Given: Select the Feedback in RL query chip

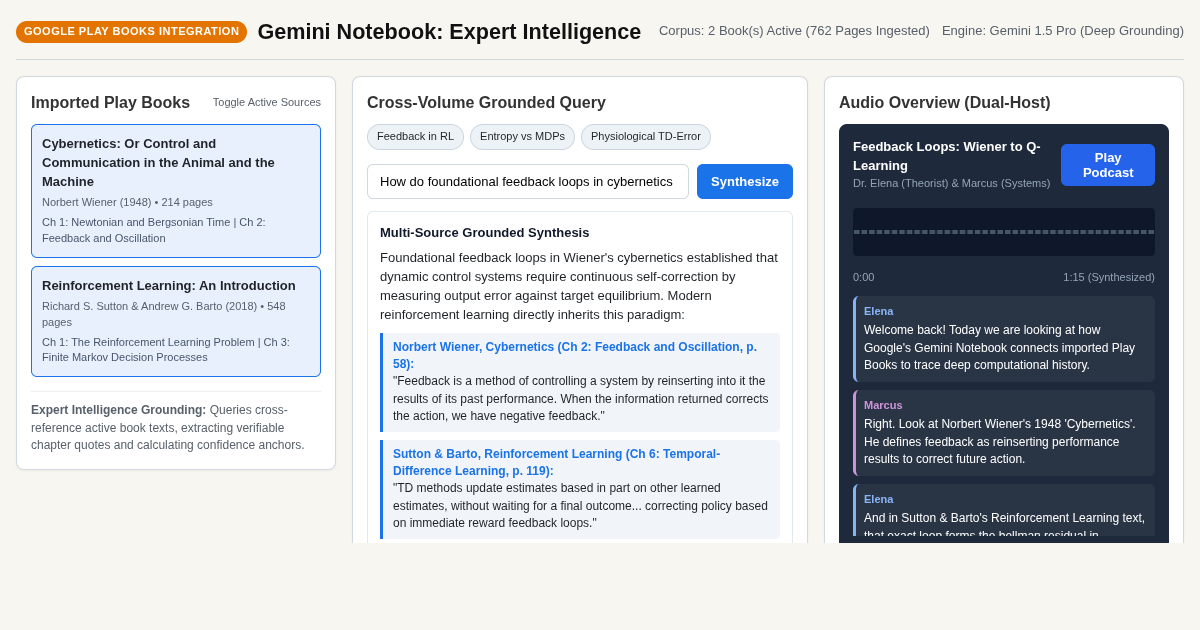Looking at the screenshot, I should click(415, 137).
